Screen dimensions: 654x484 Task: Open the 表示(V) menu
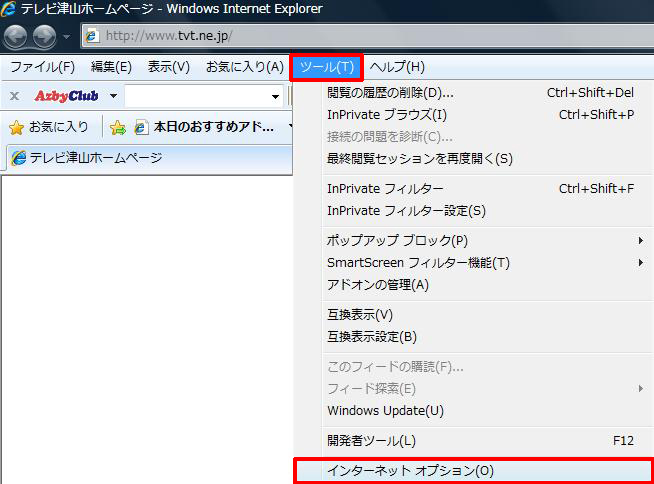coord(169,67)
